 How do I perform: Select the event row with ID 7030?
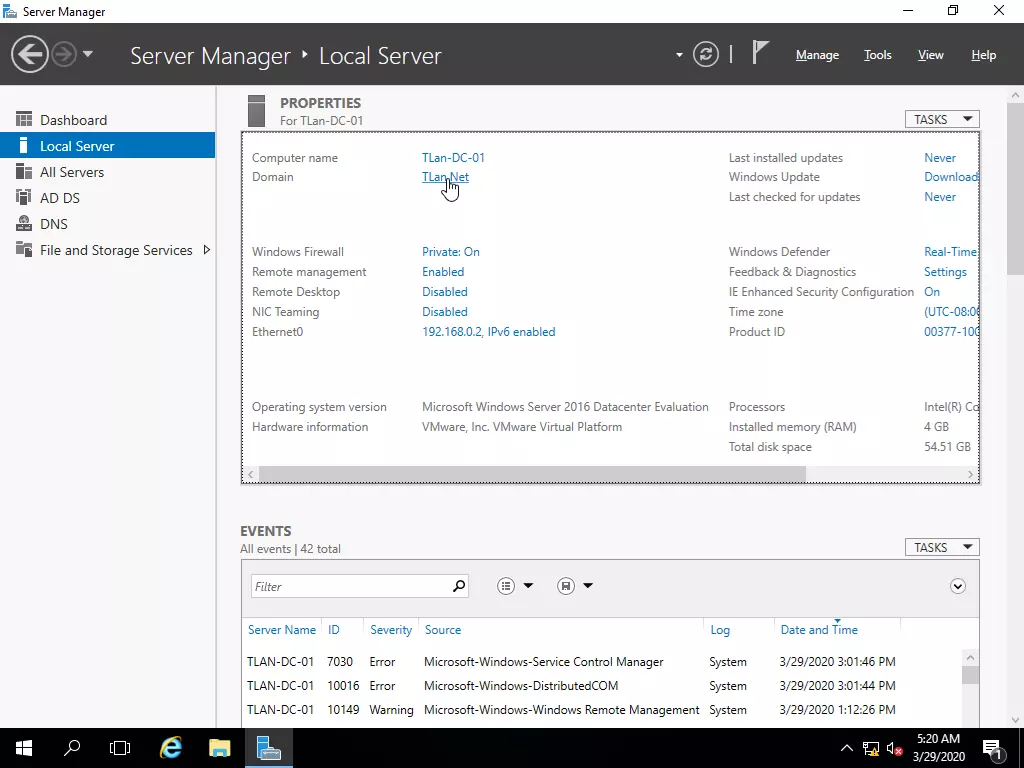click(x=603, y=662)
